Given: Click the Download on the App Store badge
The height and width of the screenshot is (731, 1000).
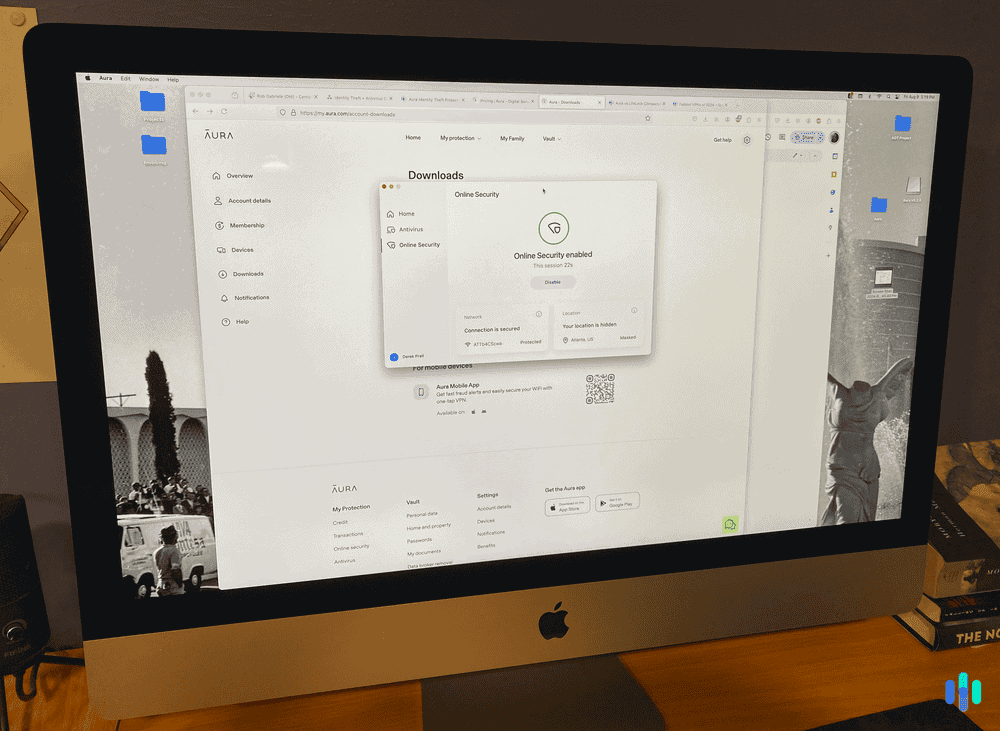Looking at the screenshot, I should [x=565, y=508].
